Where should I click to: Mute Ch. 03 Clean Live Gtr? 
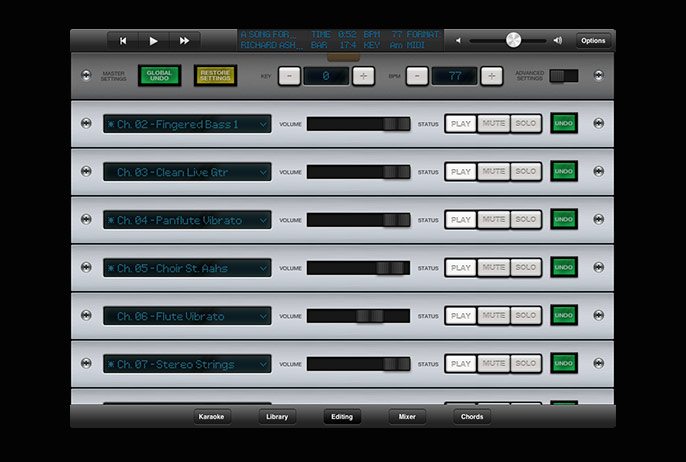point(494,172)
